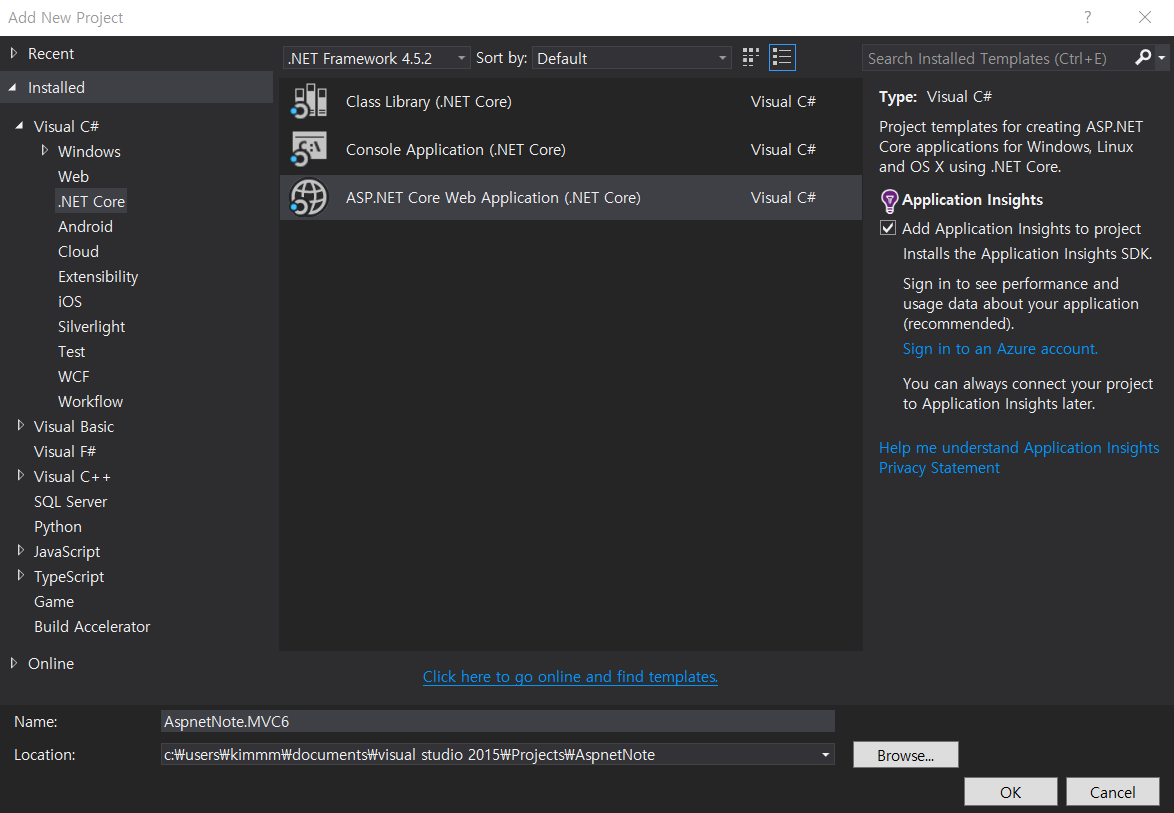Click the Location path text field

(489, 755)
